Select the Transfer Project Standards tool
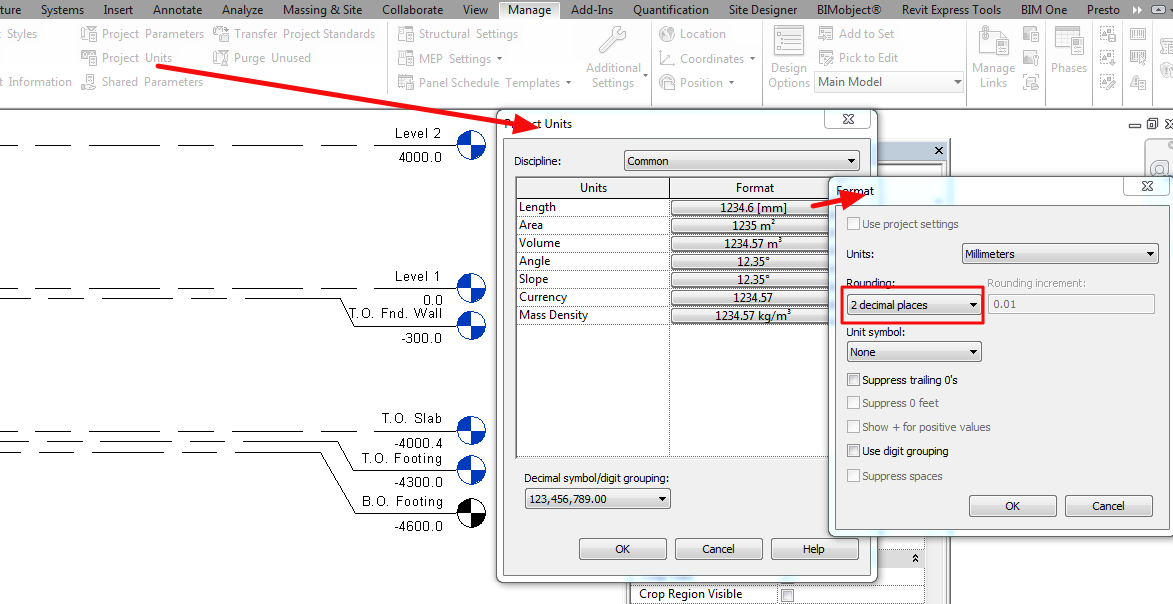The image size is (1173, 604). [295, 33]
